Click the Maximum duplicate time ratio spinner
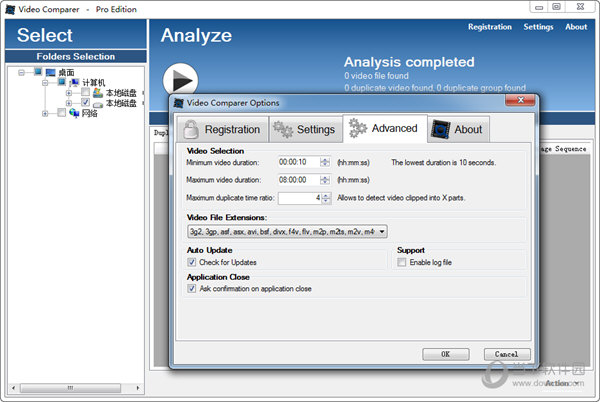Screen dimensions: 600x402 [x=326, y=198]
